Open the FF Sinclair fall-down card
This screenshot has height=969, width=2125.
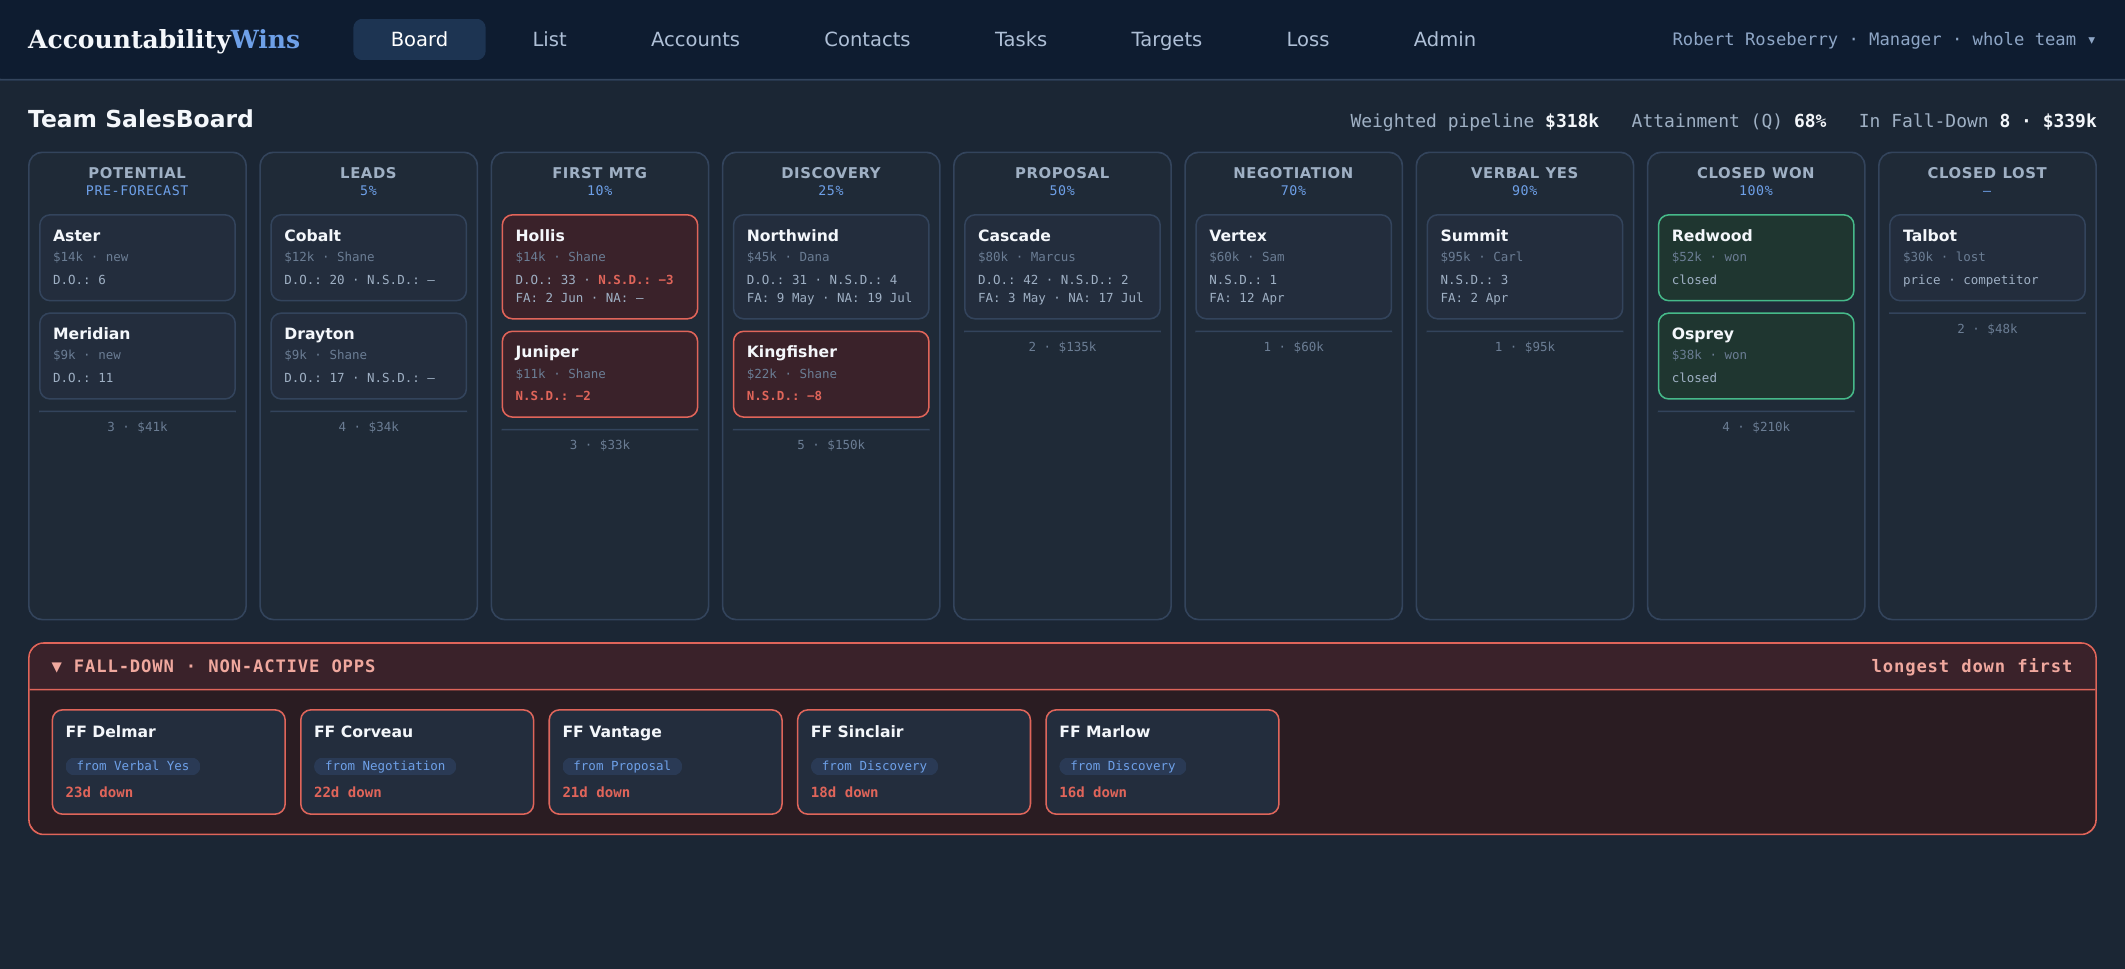(914, 762)
